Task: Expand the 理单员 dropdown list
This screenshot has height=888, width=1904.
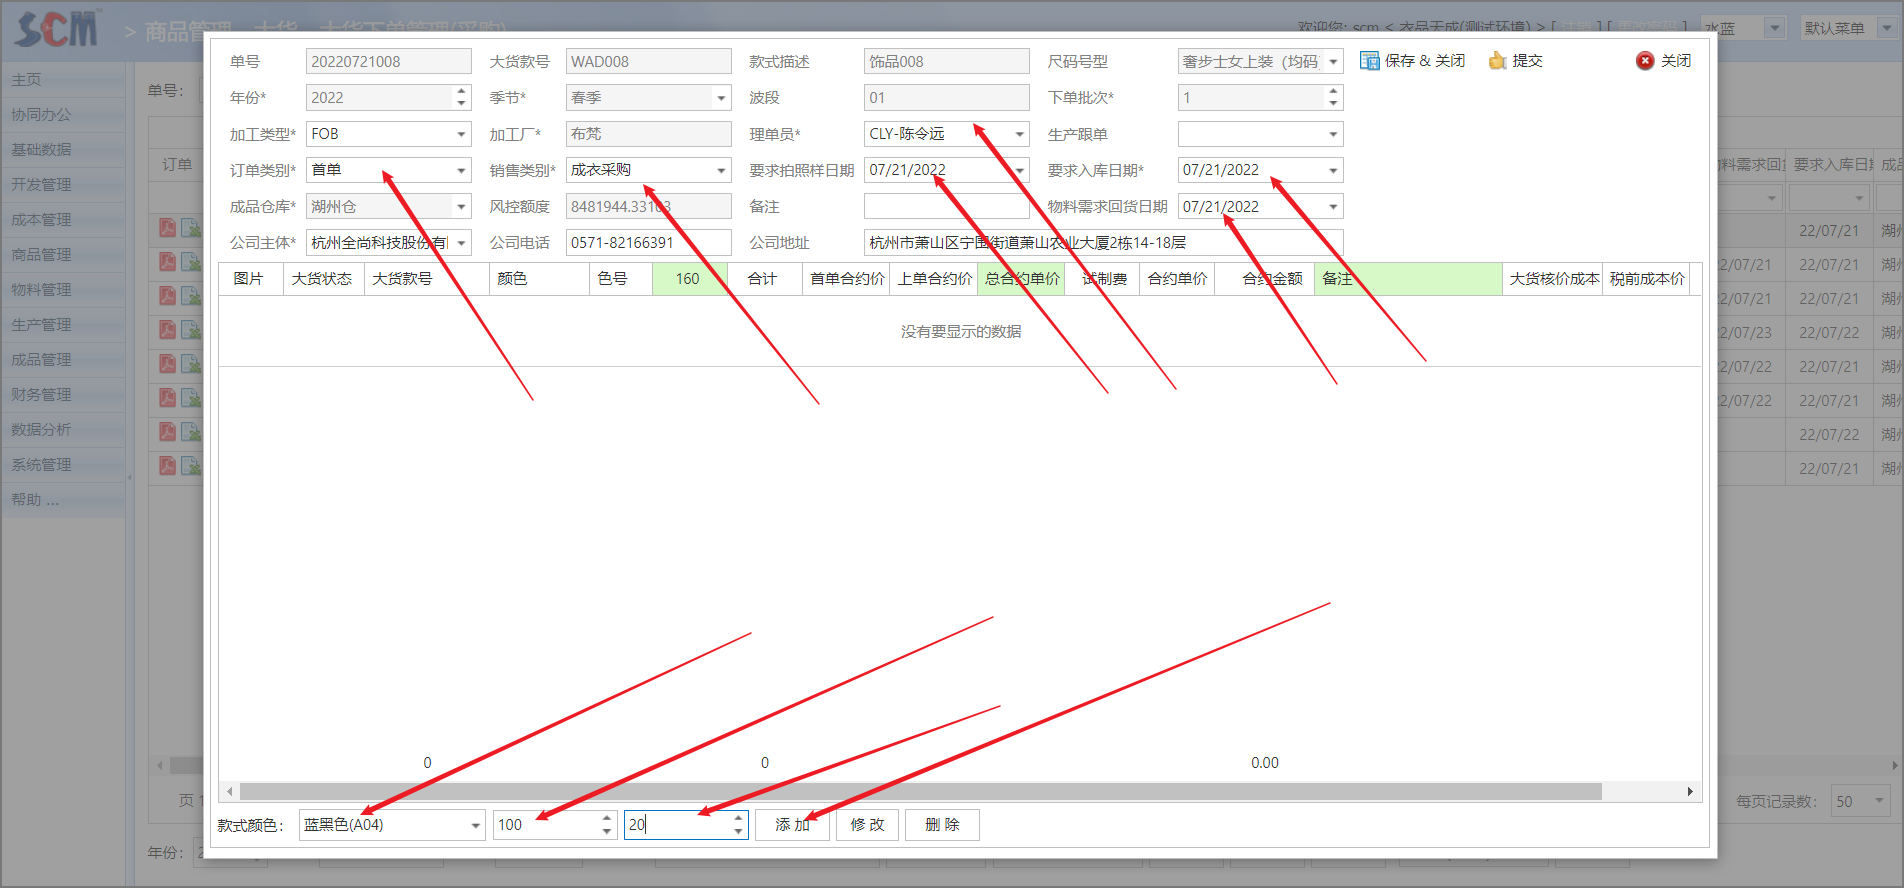Action: [x=1019, y=134]
